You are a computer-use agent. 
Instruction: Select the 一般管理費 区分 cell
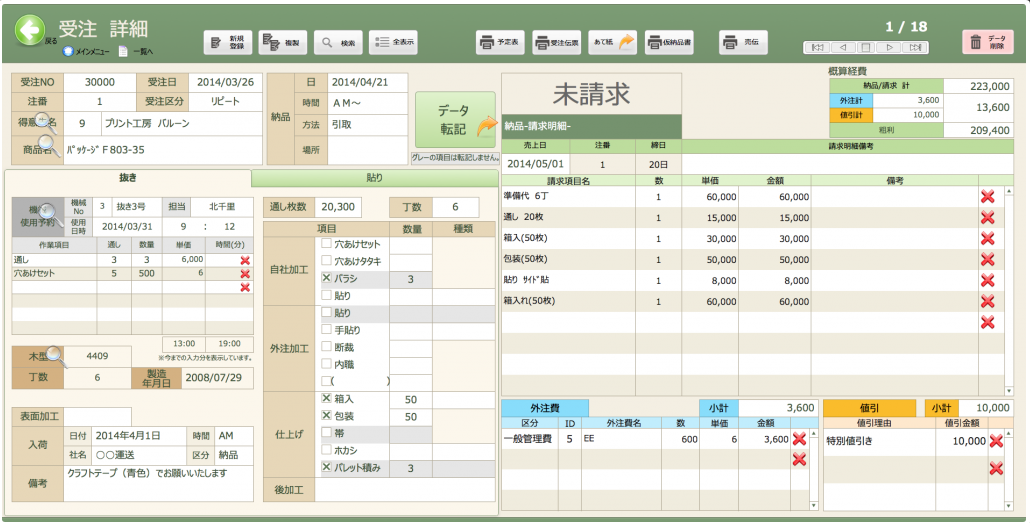tap(529, 440)
